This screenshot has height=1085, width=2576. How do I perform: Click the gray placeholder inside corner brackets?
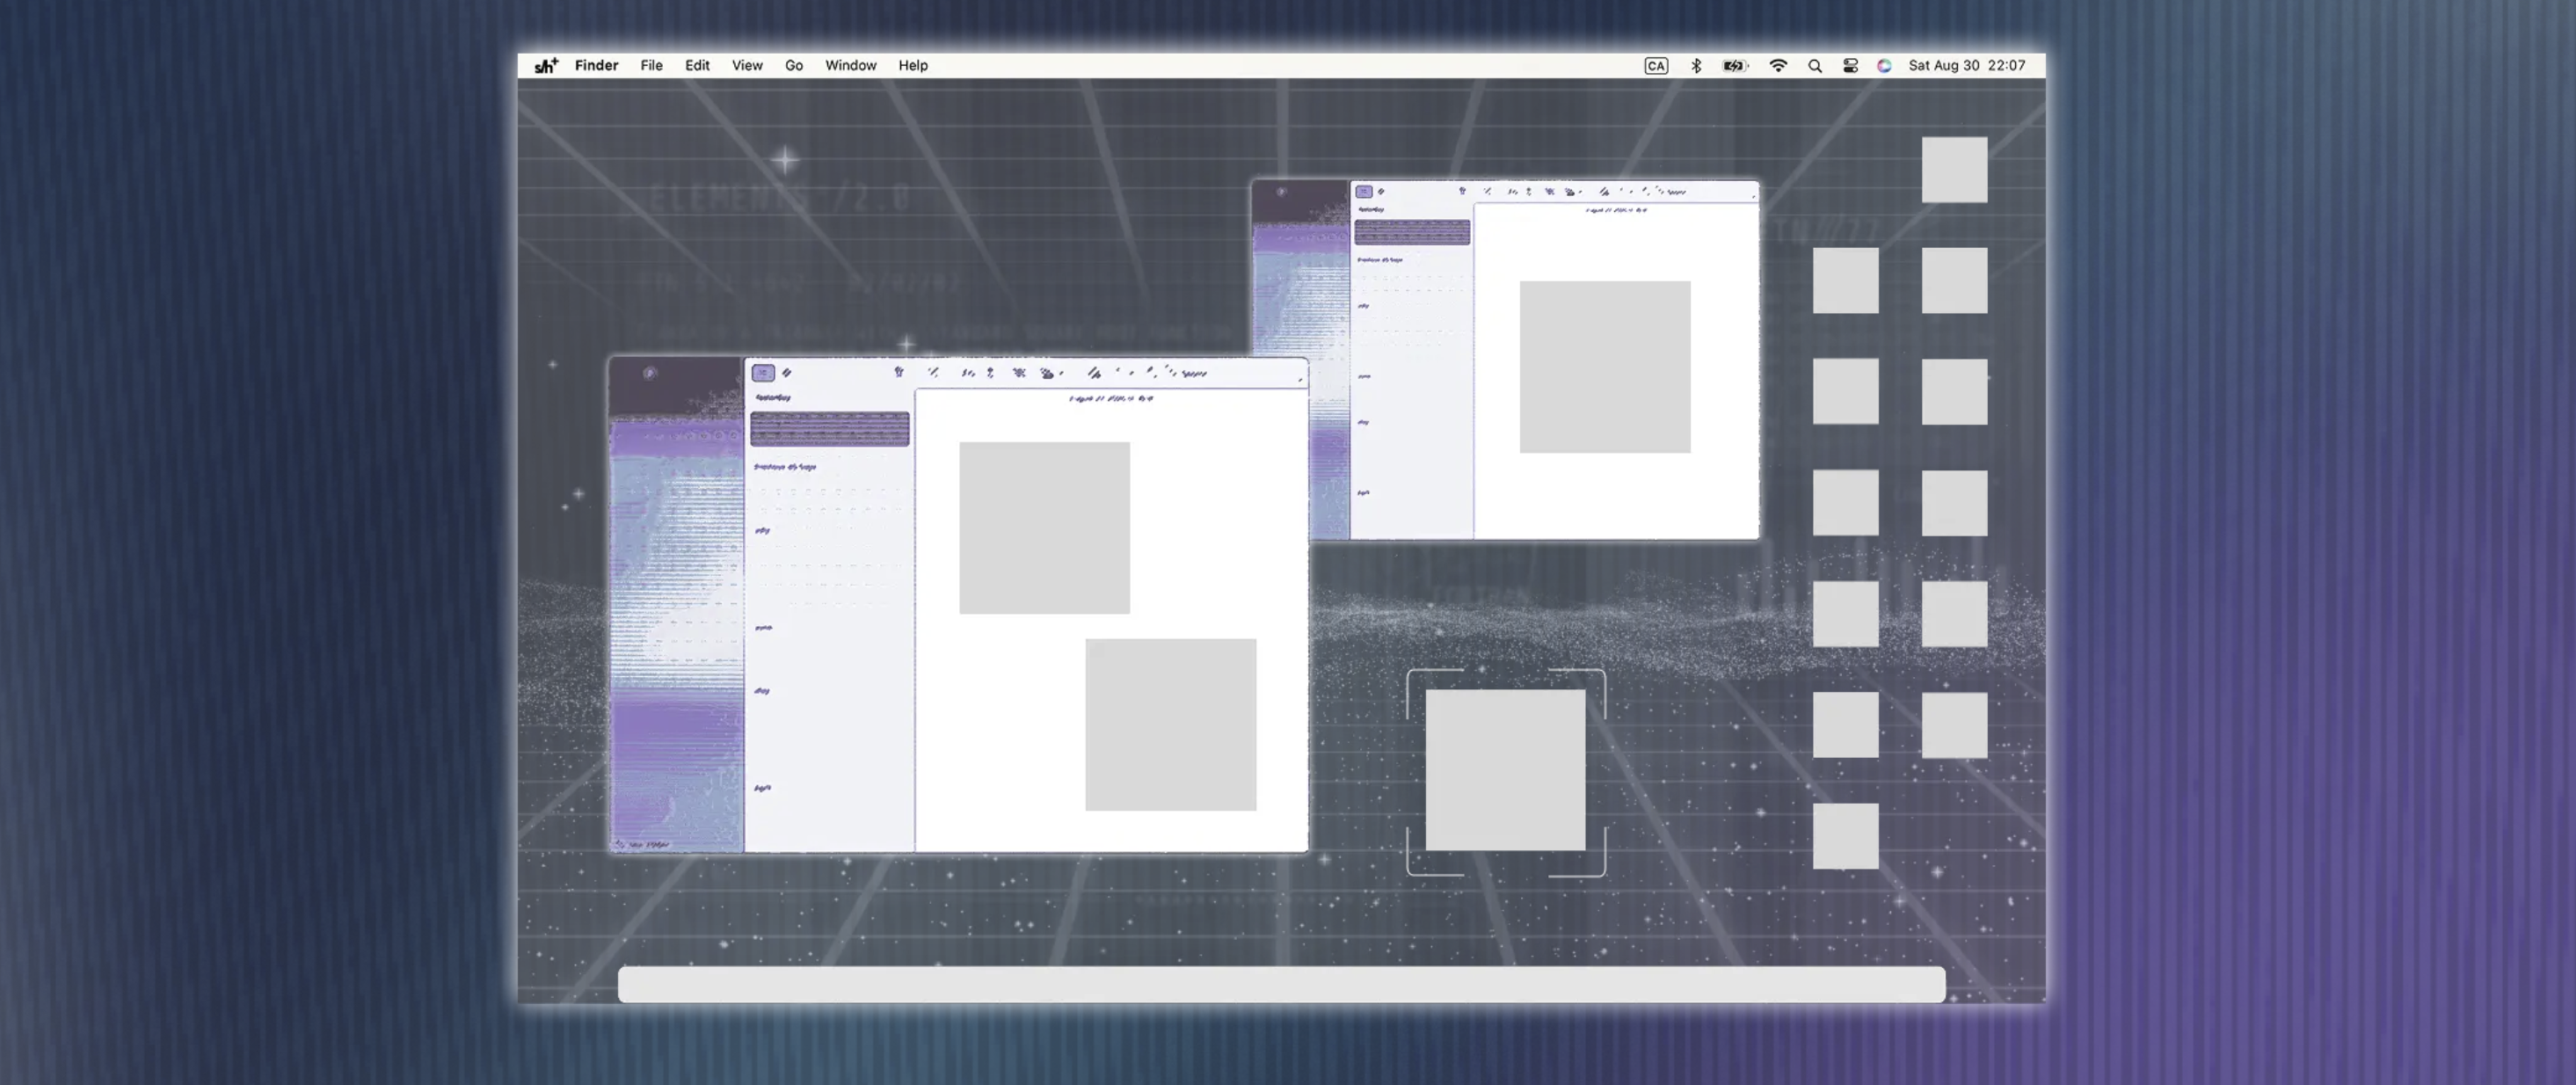1506,770
